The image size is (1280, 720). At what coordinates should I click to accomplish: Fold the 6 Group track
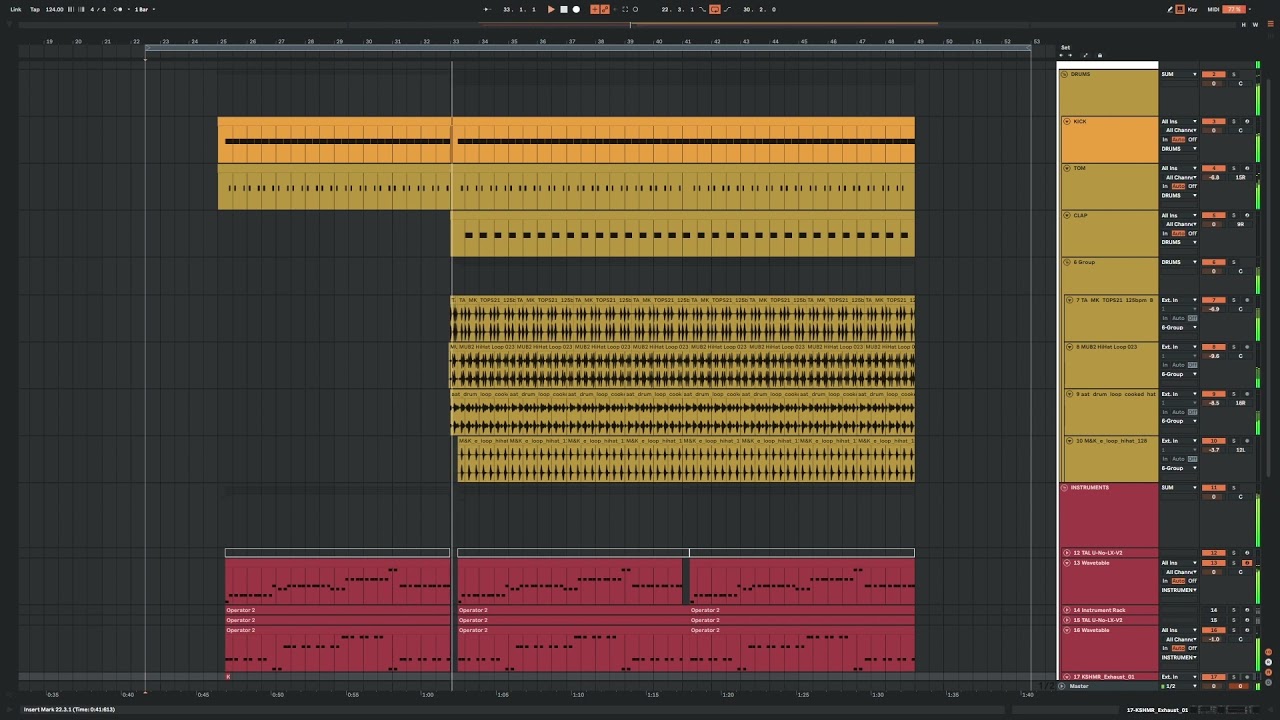[1066, 262]
